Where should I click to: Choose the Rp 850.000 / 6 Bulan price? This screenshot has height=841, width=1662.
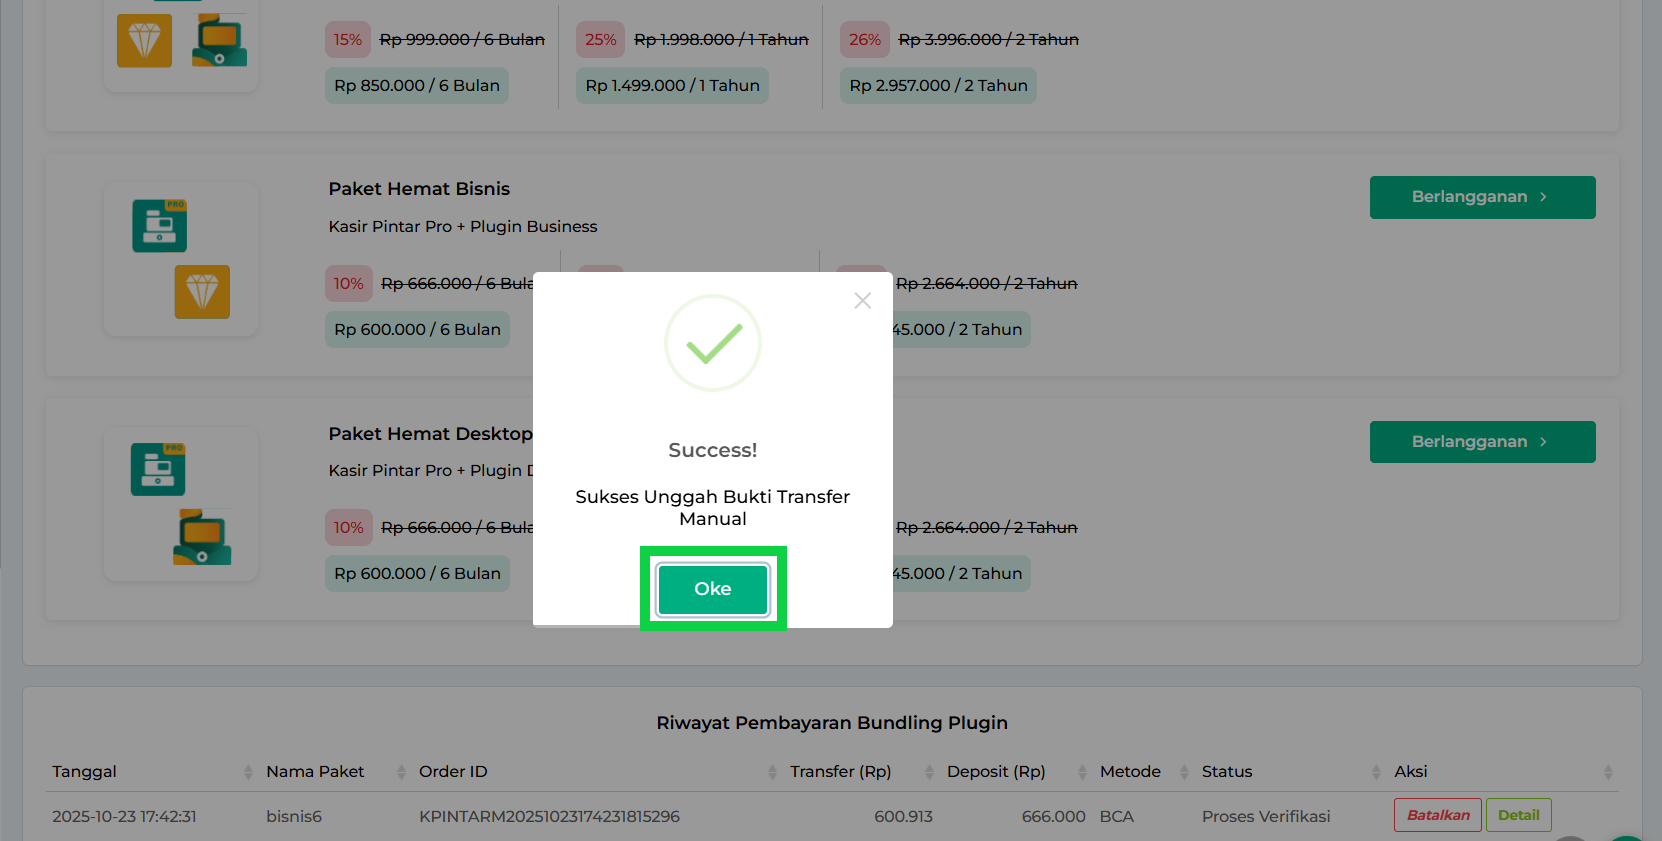[417, 86]
